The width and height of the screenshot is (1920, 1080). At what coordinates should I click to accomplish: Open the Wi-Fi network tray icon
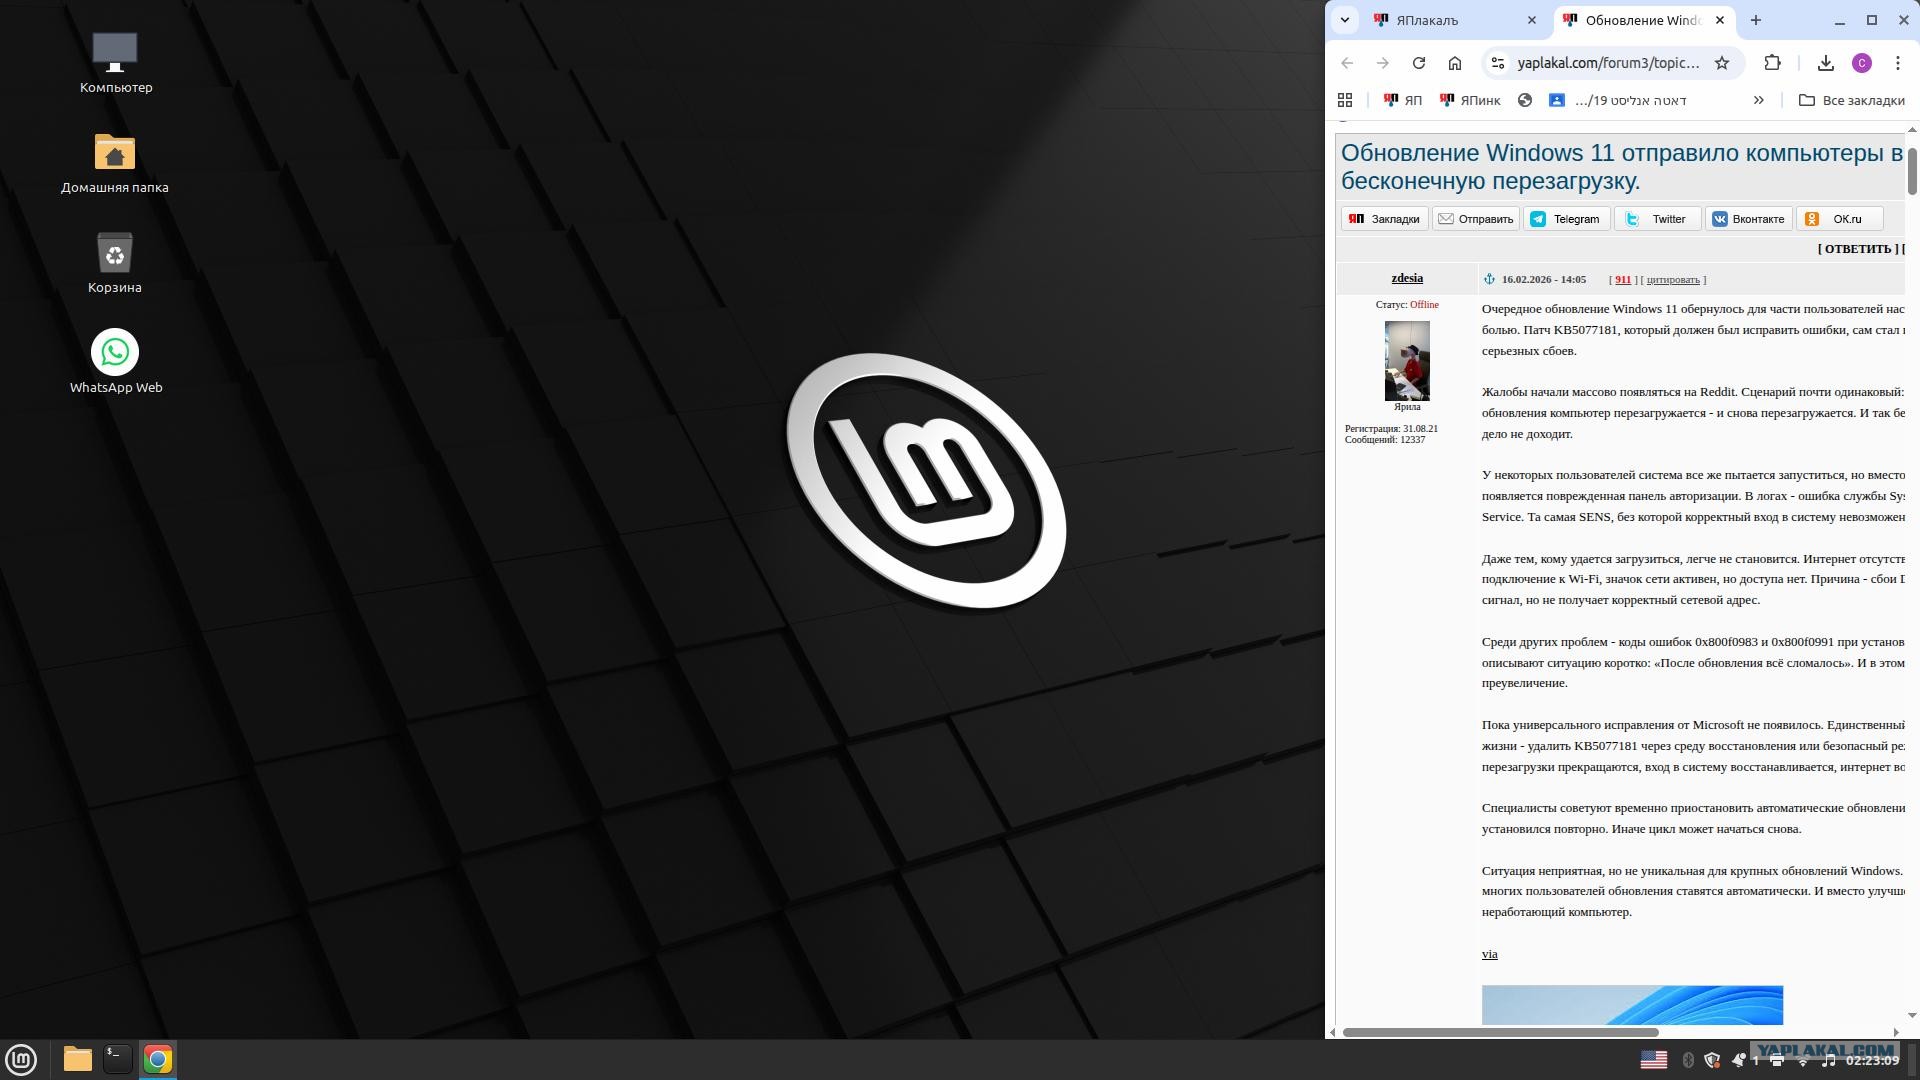(x=1803, y=1060)
